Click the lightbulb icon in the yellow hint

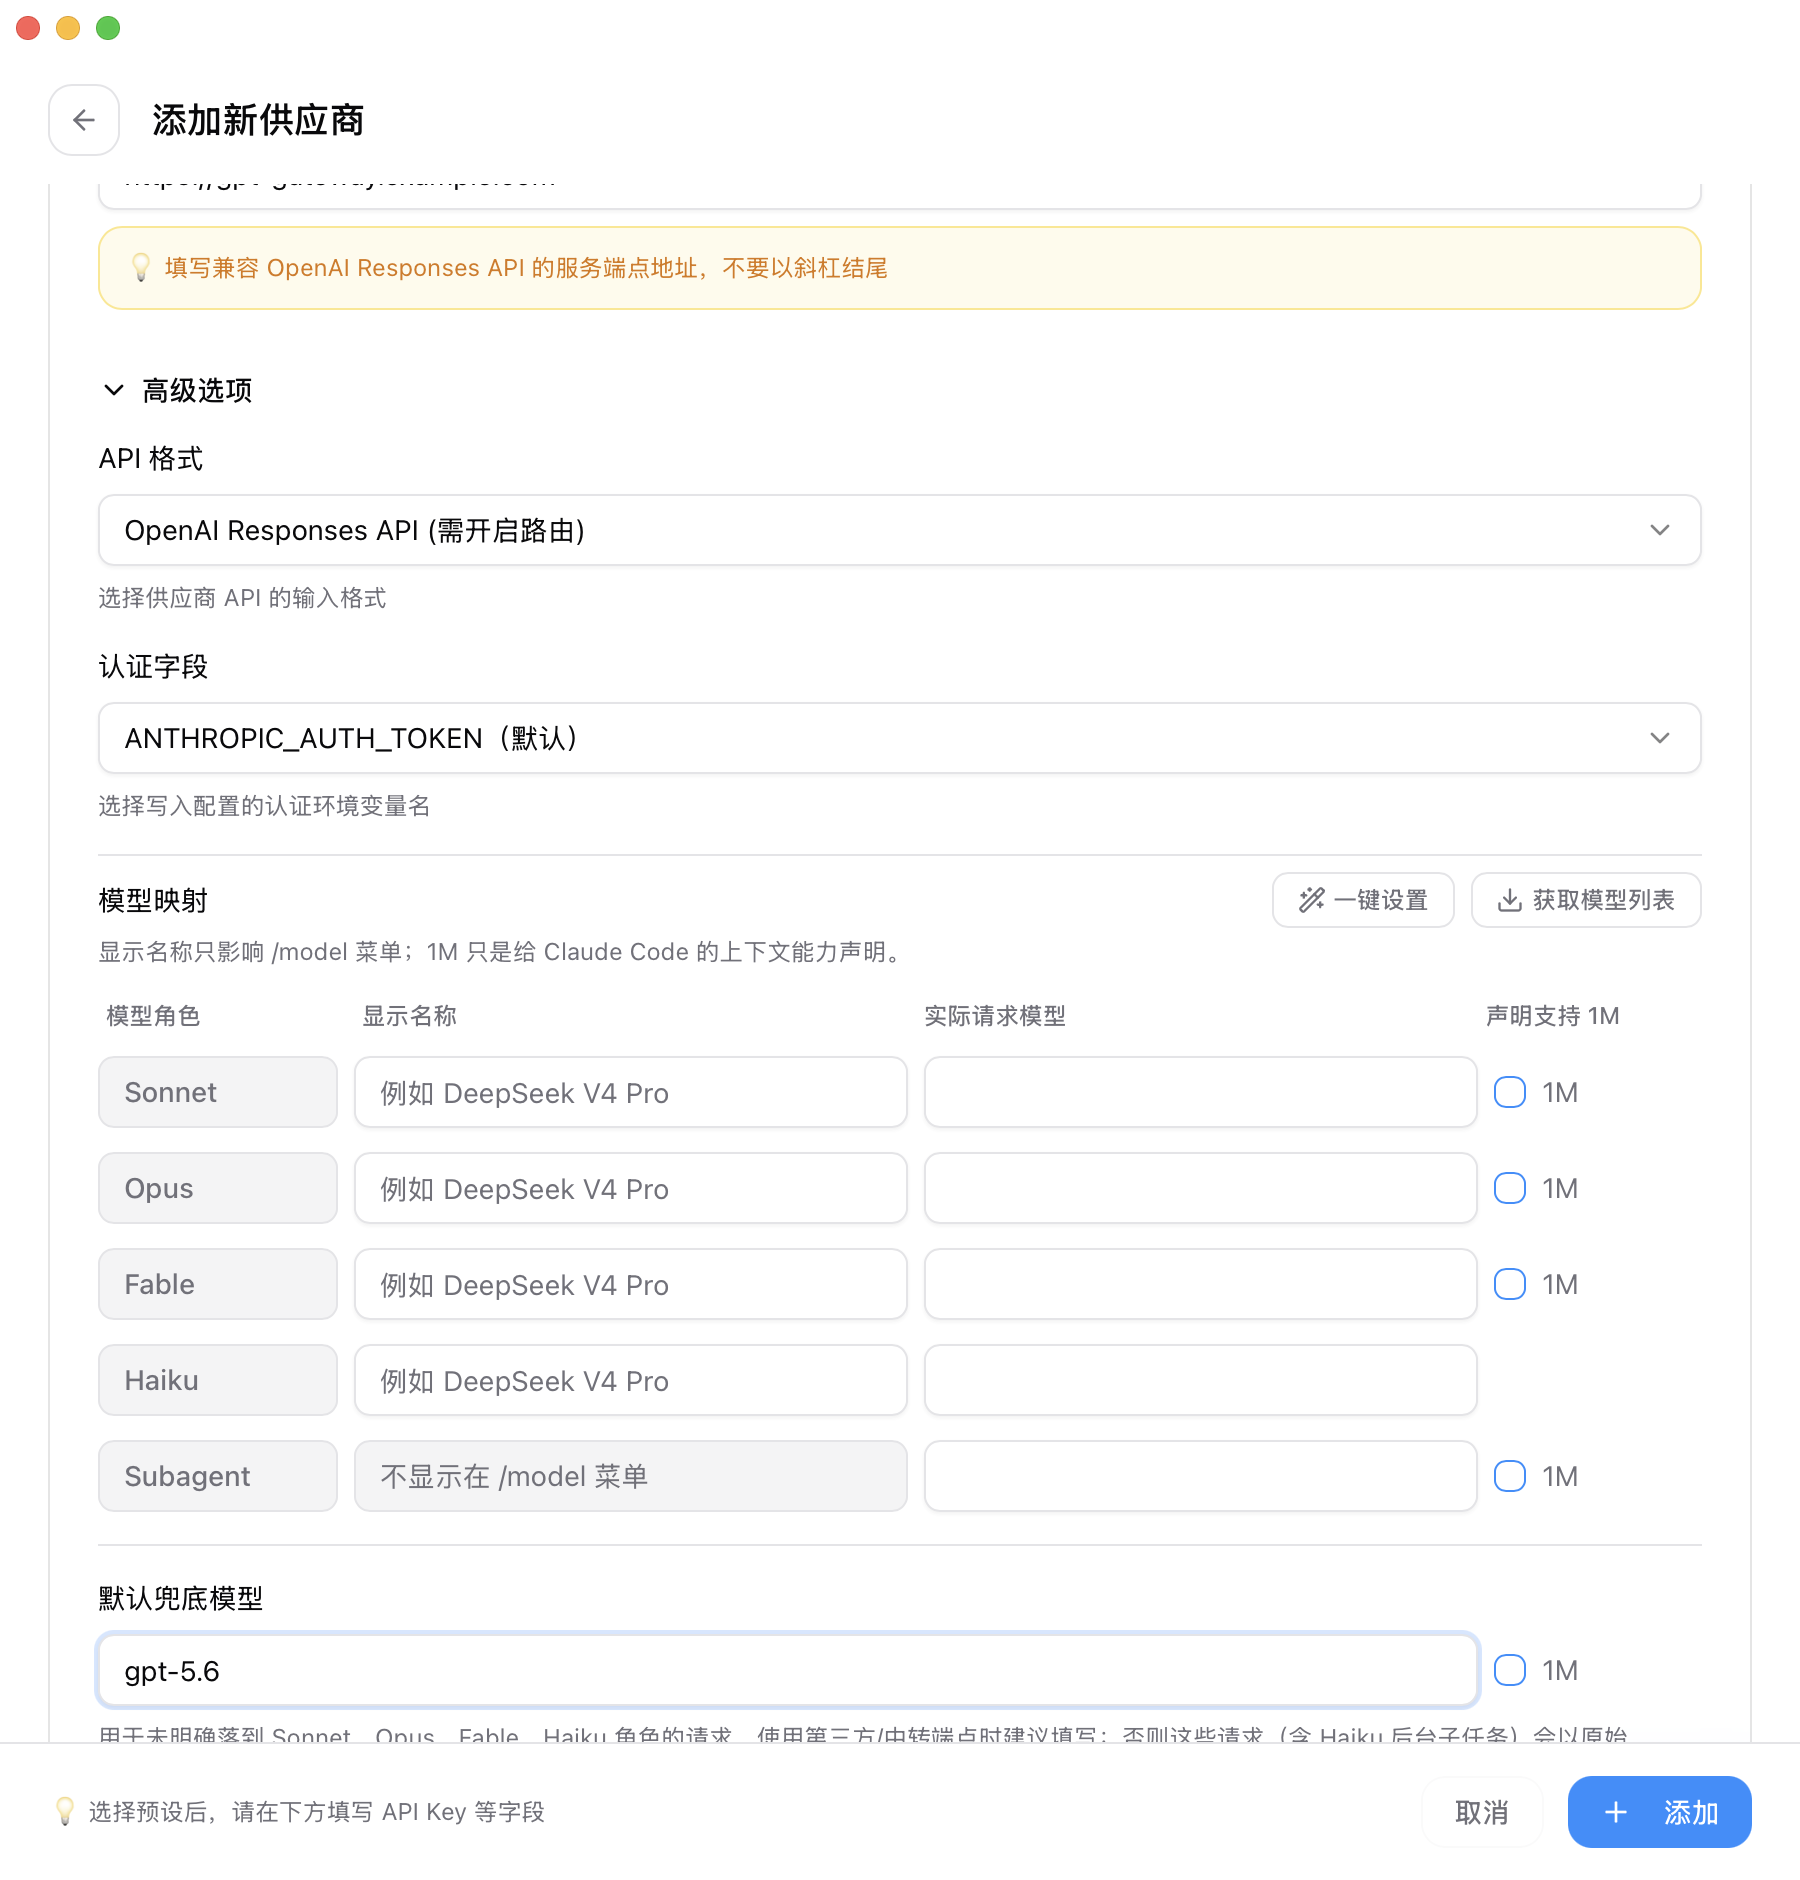point(141,267)
